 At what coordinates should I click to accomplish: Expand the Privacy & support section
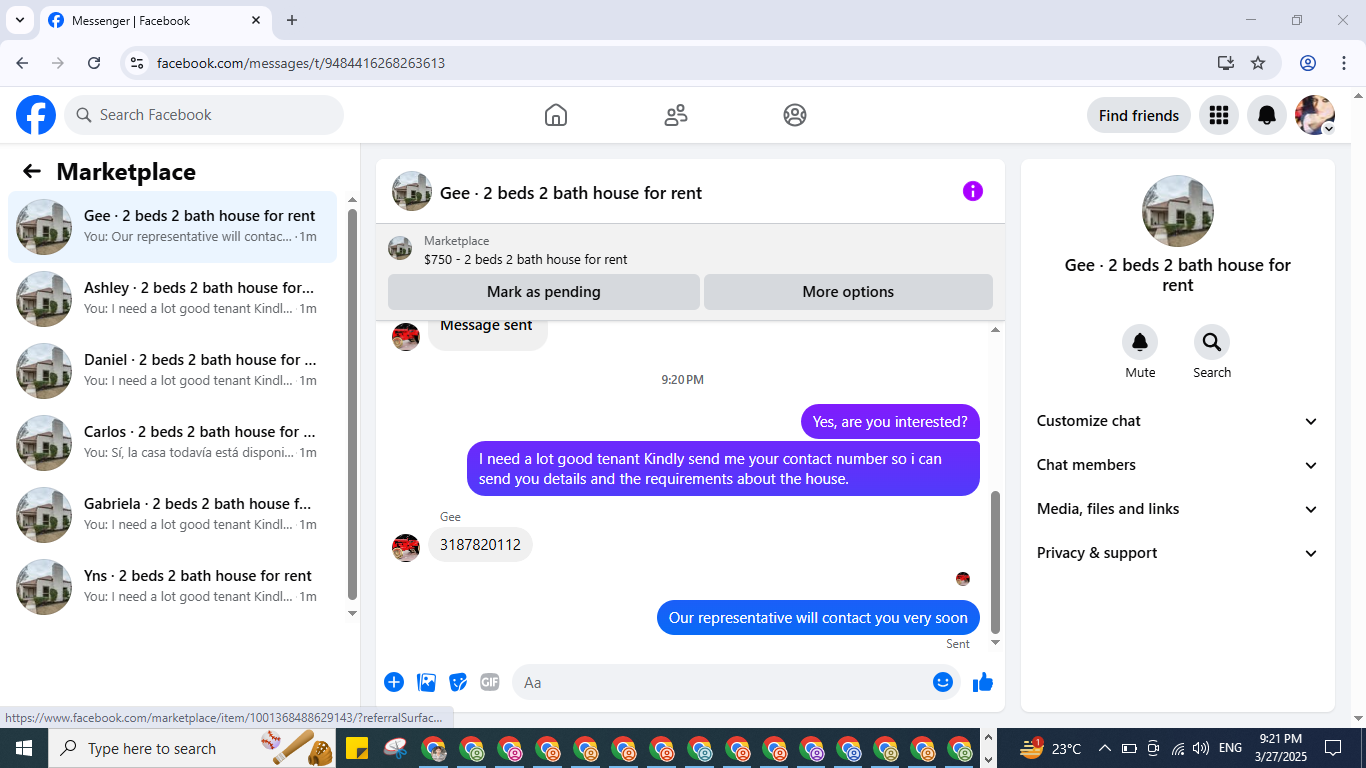click(1178, 553)
